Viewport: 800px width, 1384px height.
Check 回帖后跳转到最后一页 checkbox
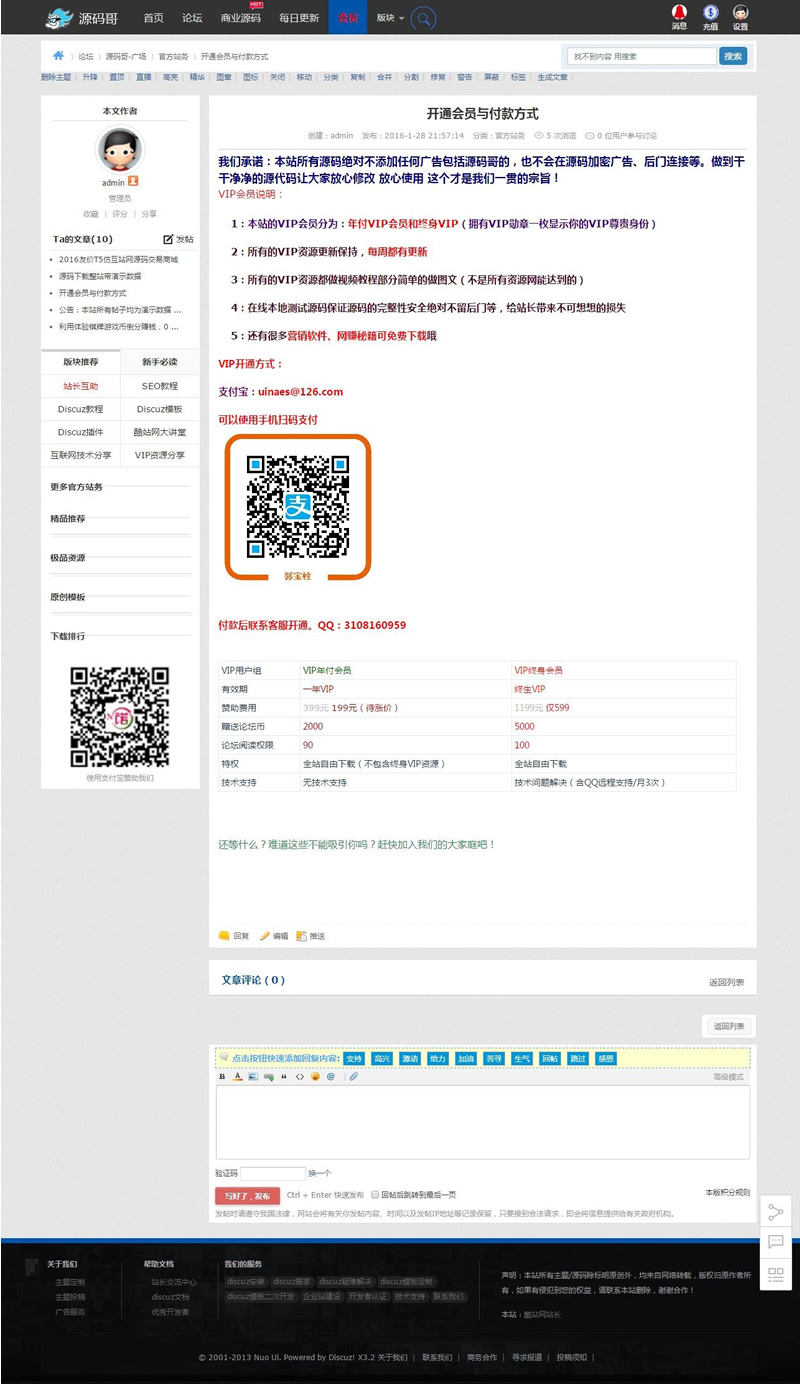[375, 1194]
